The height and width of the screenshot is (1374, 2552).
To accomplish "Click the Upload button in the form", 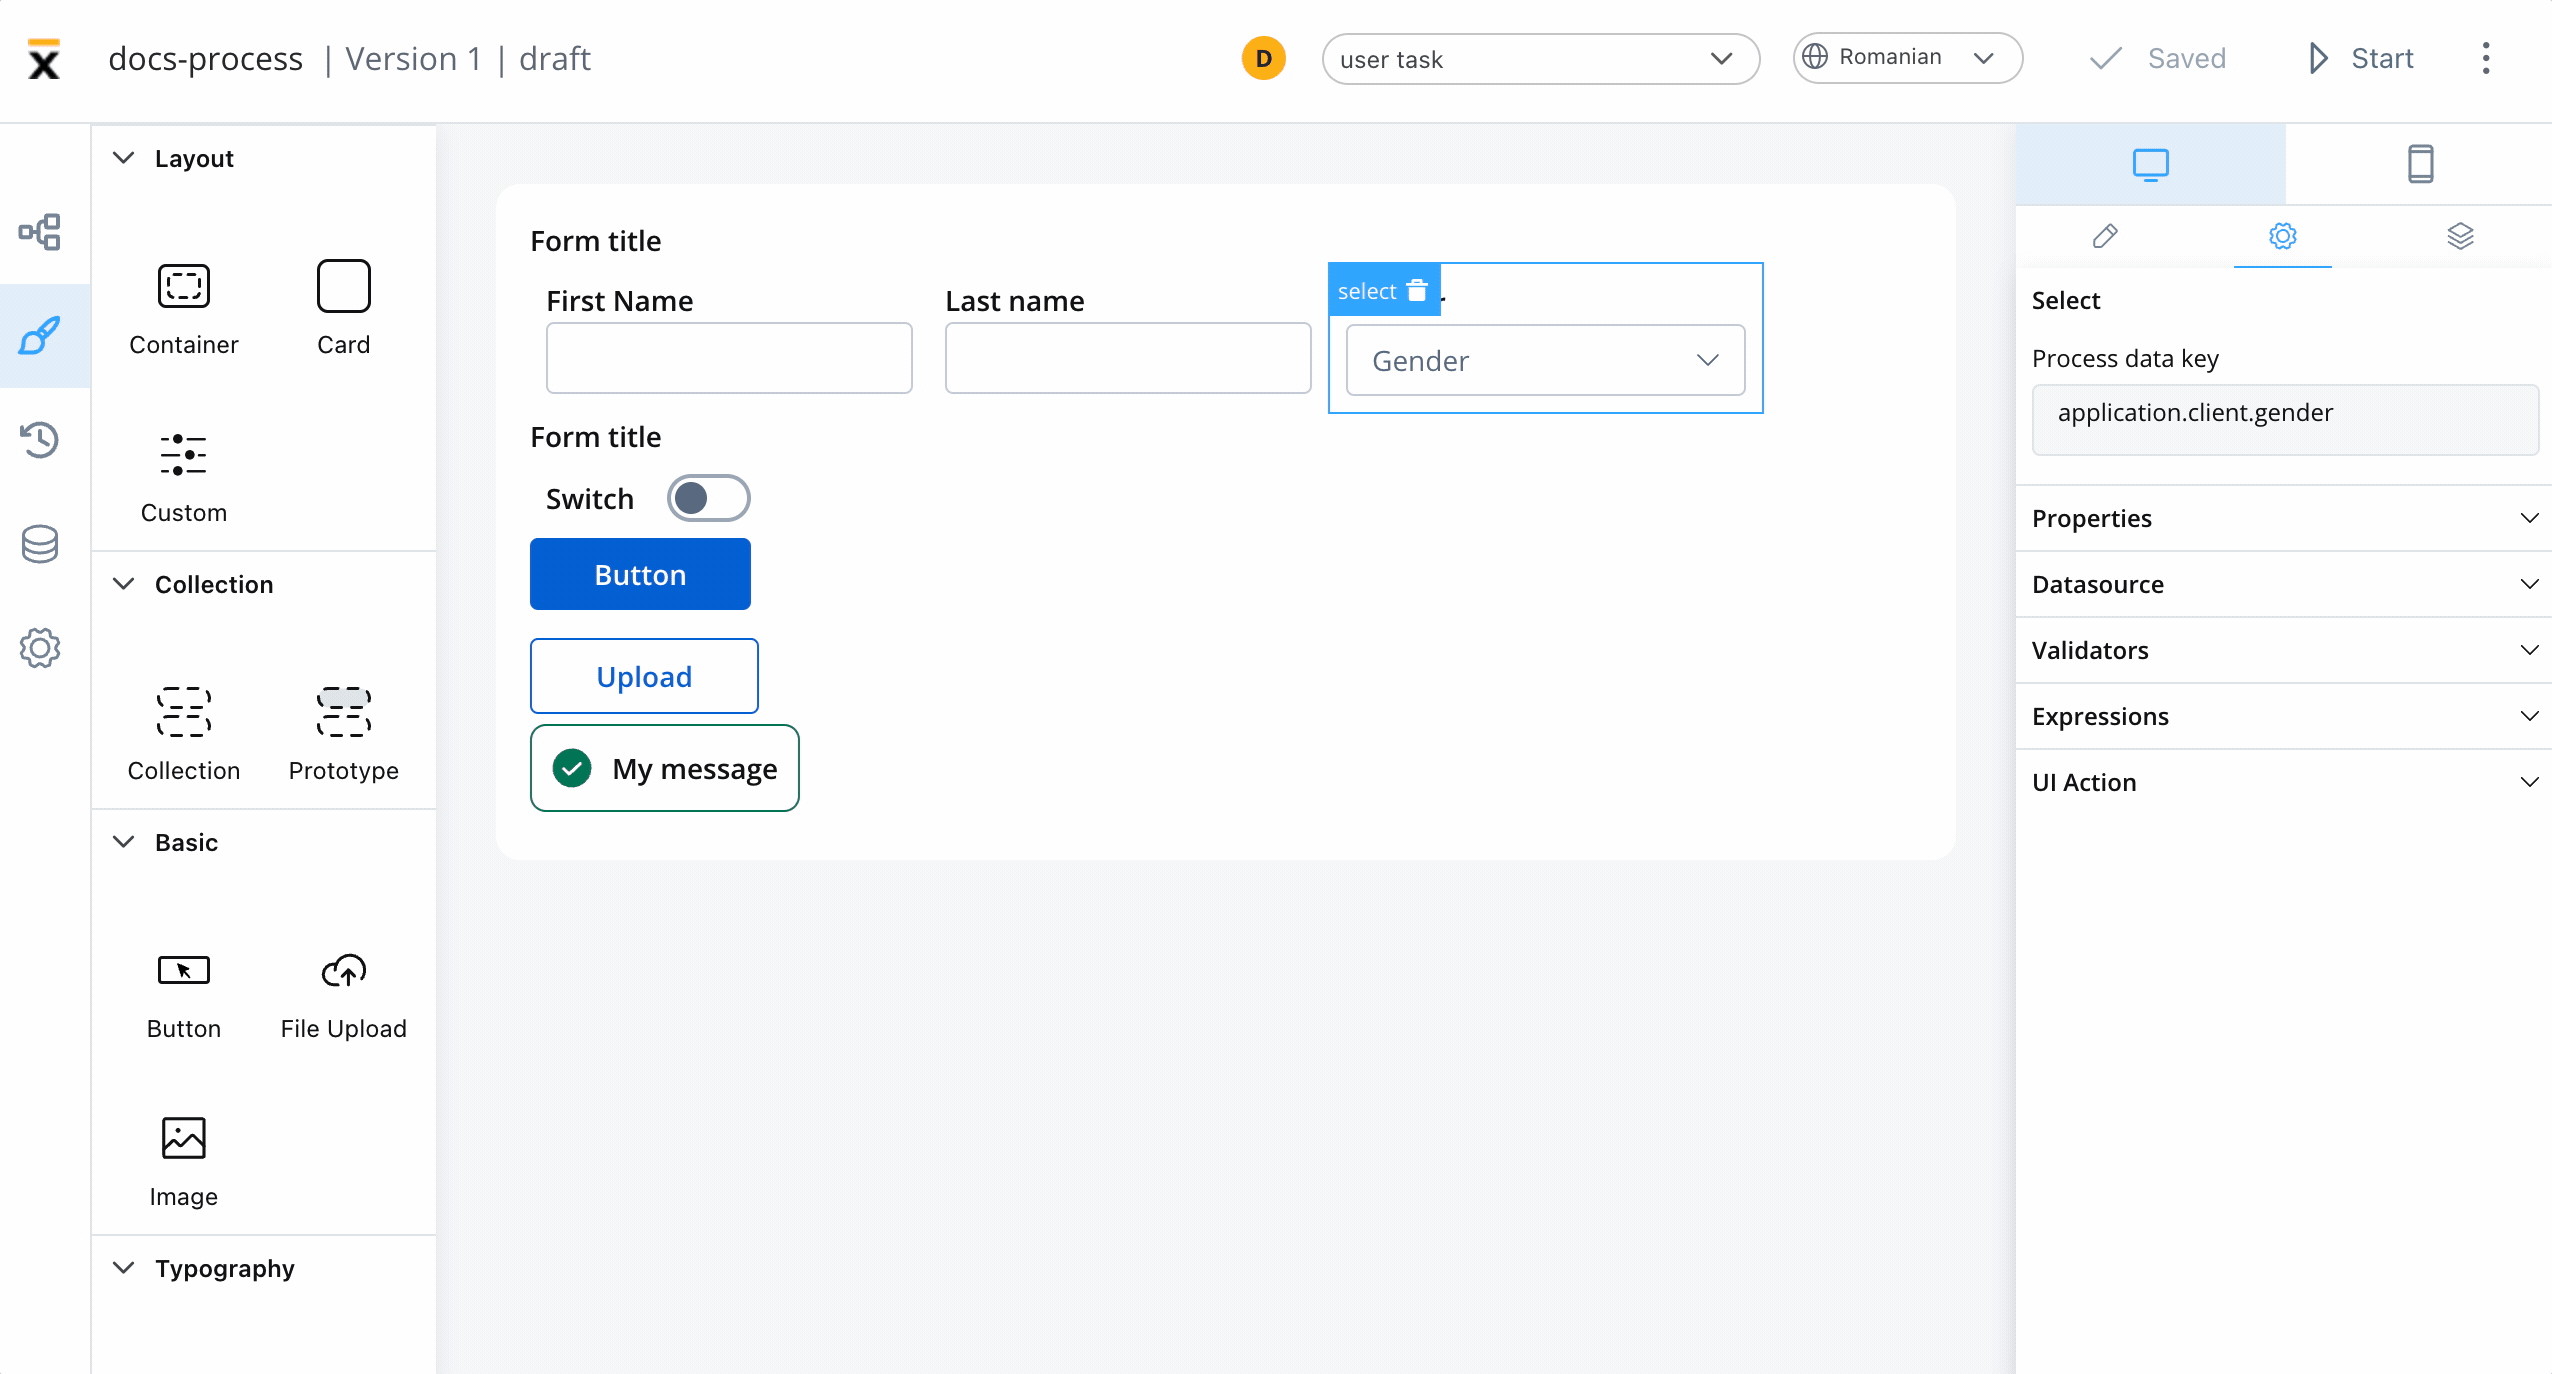I will coord(644,676).
